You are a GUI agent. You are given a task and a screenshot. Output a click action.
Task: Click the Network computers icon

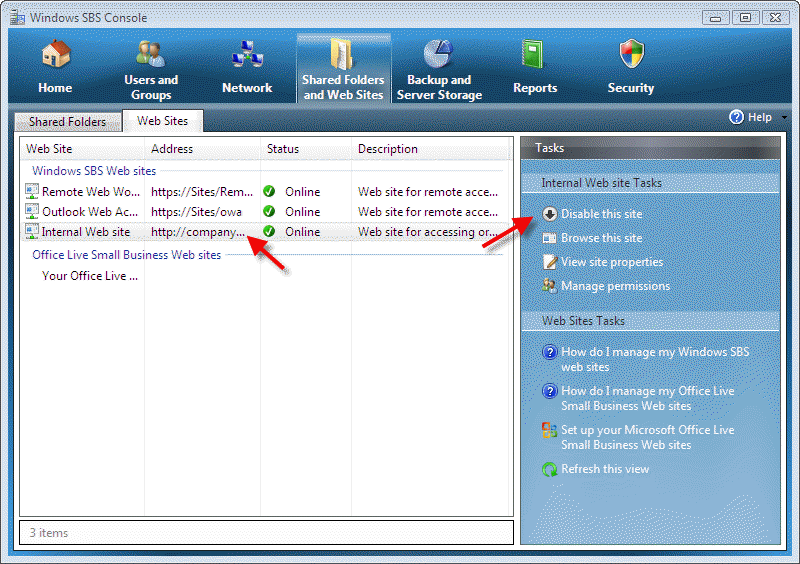(x=247, y=54)
